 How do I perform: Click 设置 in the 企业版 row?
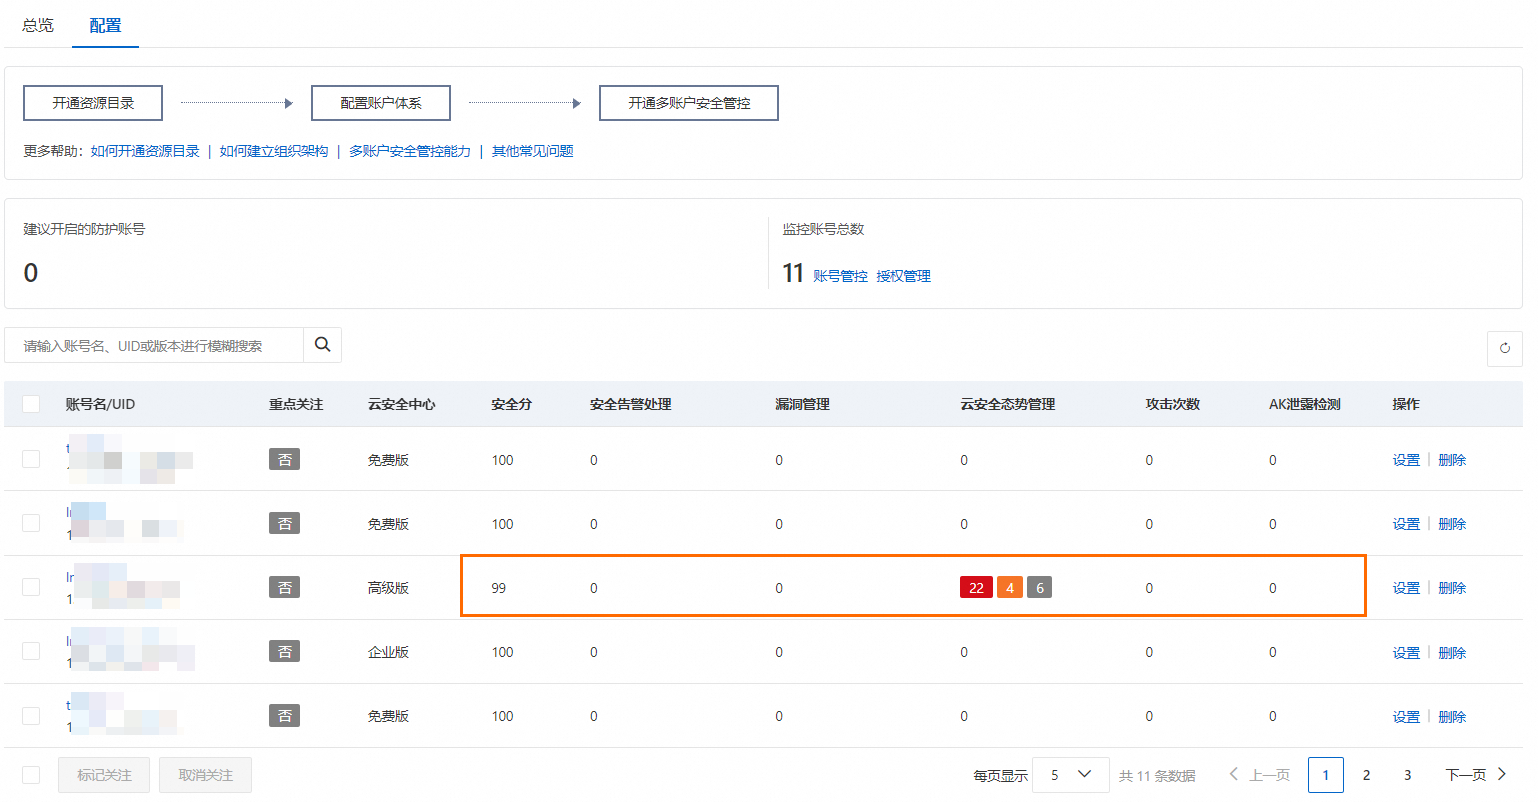[1406, 652]
